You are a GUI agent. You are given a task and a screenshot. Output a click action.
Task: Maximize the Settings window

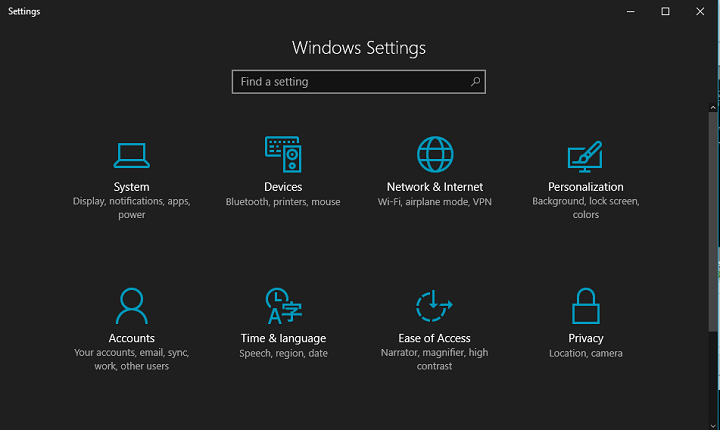pos(665,11)
